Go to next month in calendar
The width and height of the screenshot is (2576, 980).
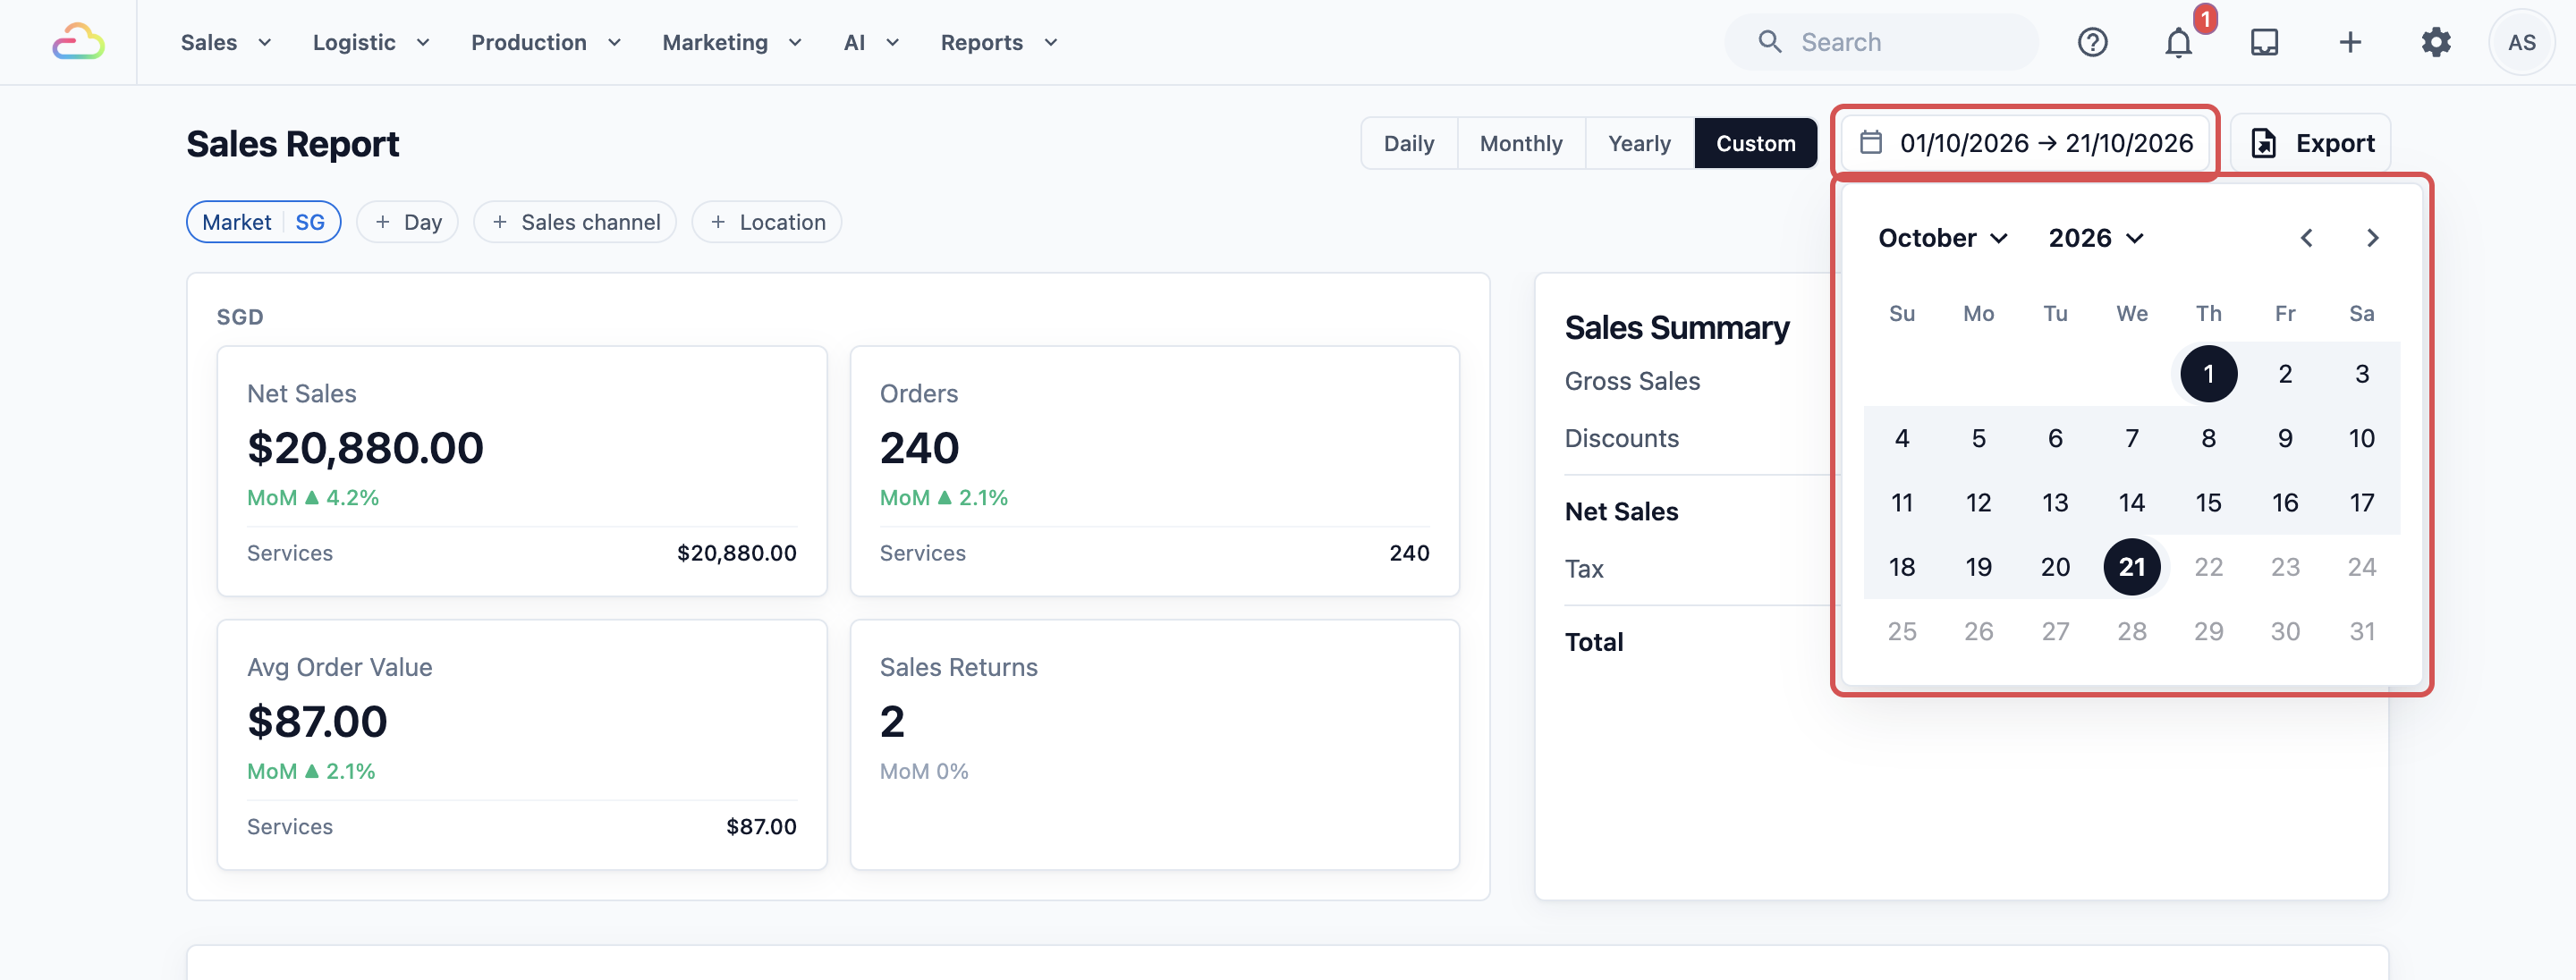click(x=2372, y=238)
